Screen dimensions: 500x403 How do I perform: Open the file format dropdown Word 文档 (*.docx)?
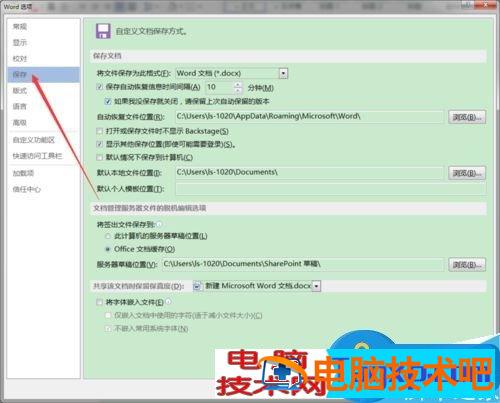pos(232,73)
